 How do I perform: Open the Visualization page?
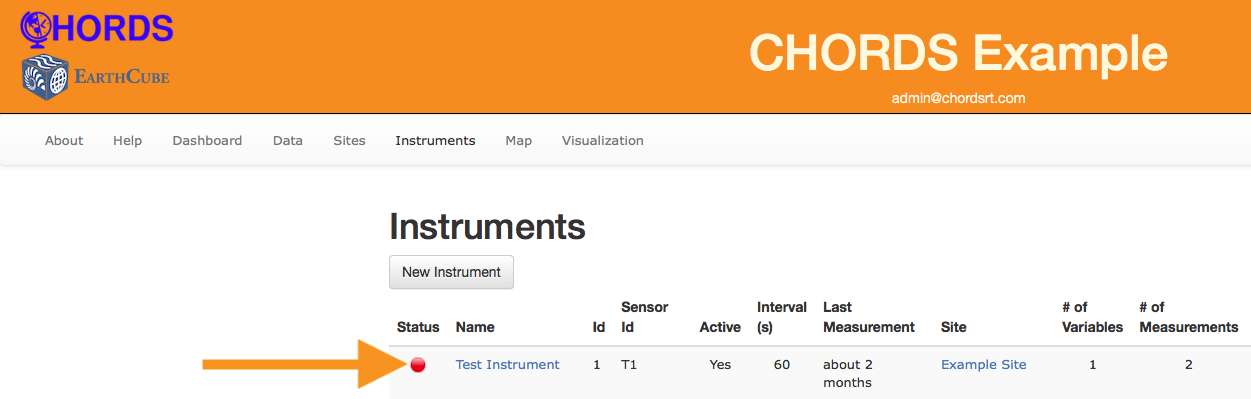[603, 141]
